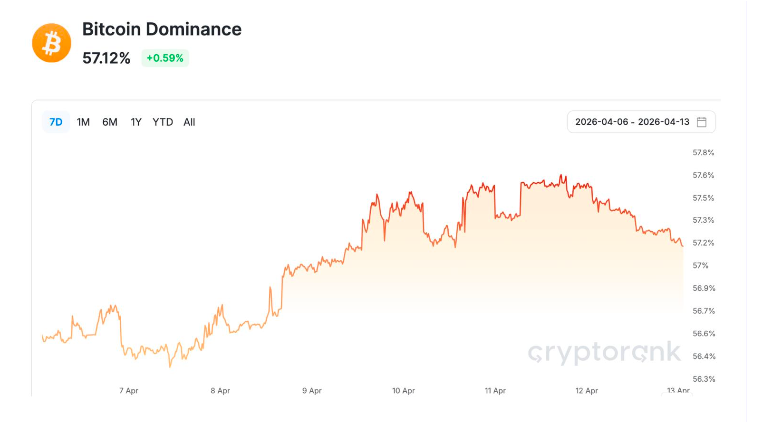This screenshot has width=770, height=444.
Task: Click the cryptorank watermark logo
Action: click(605, 352)
